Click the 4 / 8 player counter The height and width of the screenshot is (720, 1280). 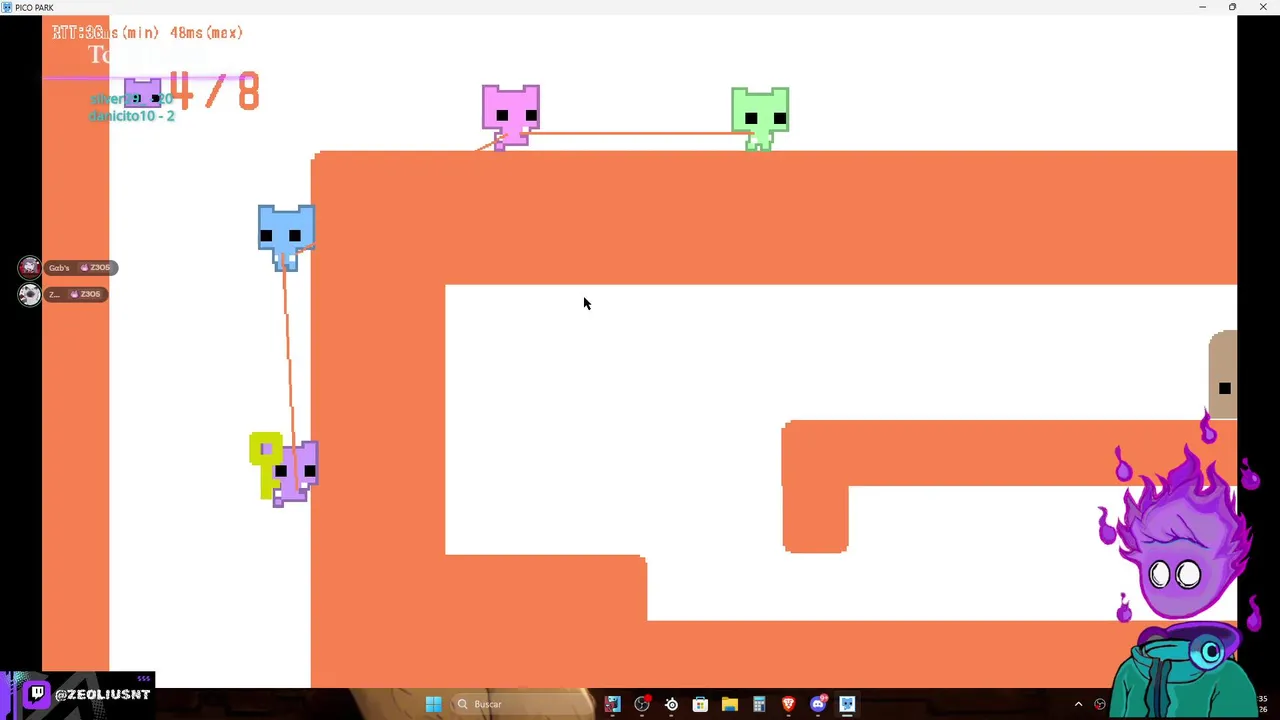click(214, 91)
